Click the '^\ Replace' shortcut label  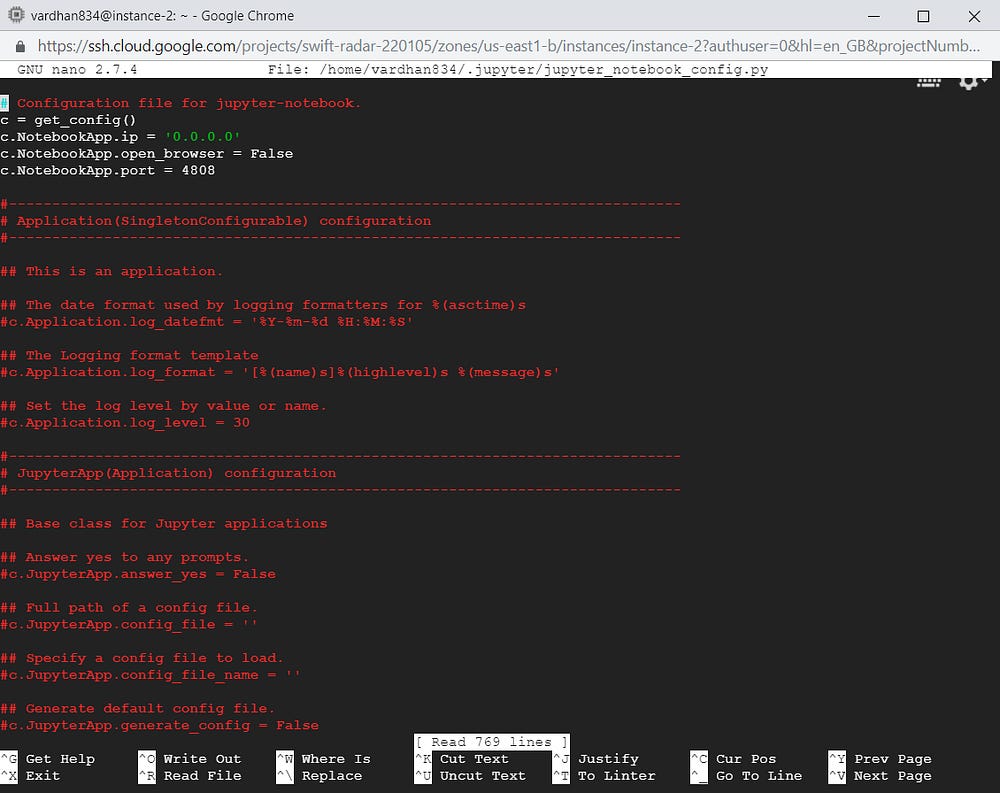point(320,776)
